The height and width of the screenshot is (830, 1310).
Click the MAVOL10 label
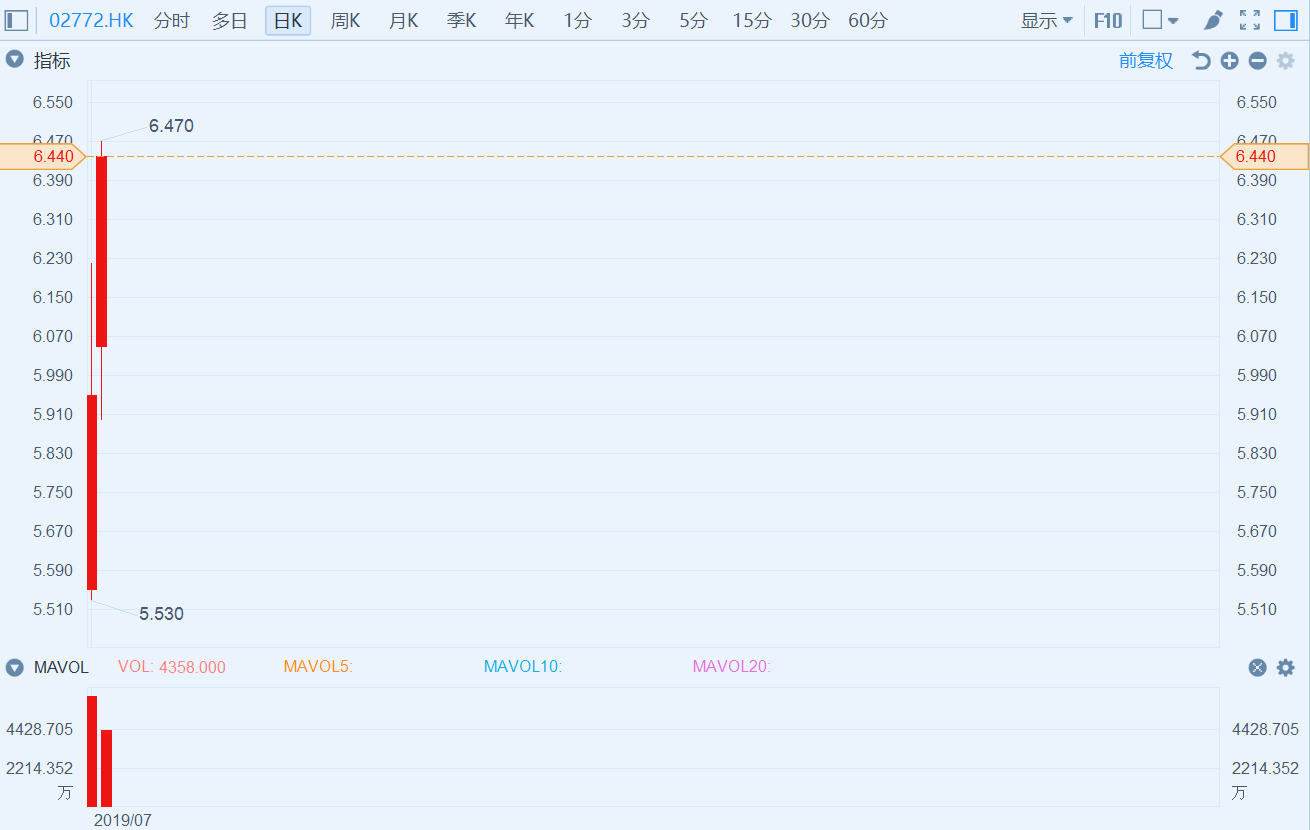(523, 667)
